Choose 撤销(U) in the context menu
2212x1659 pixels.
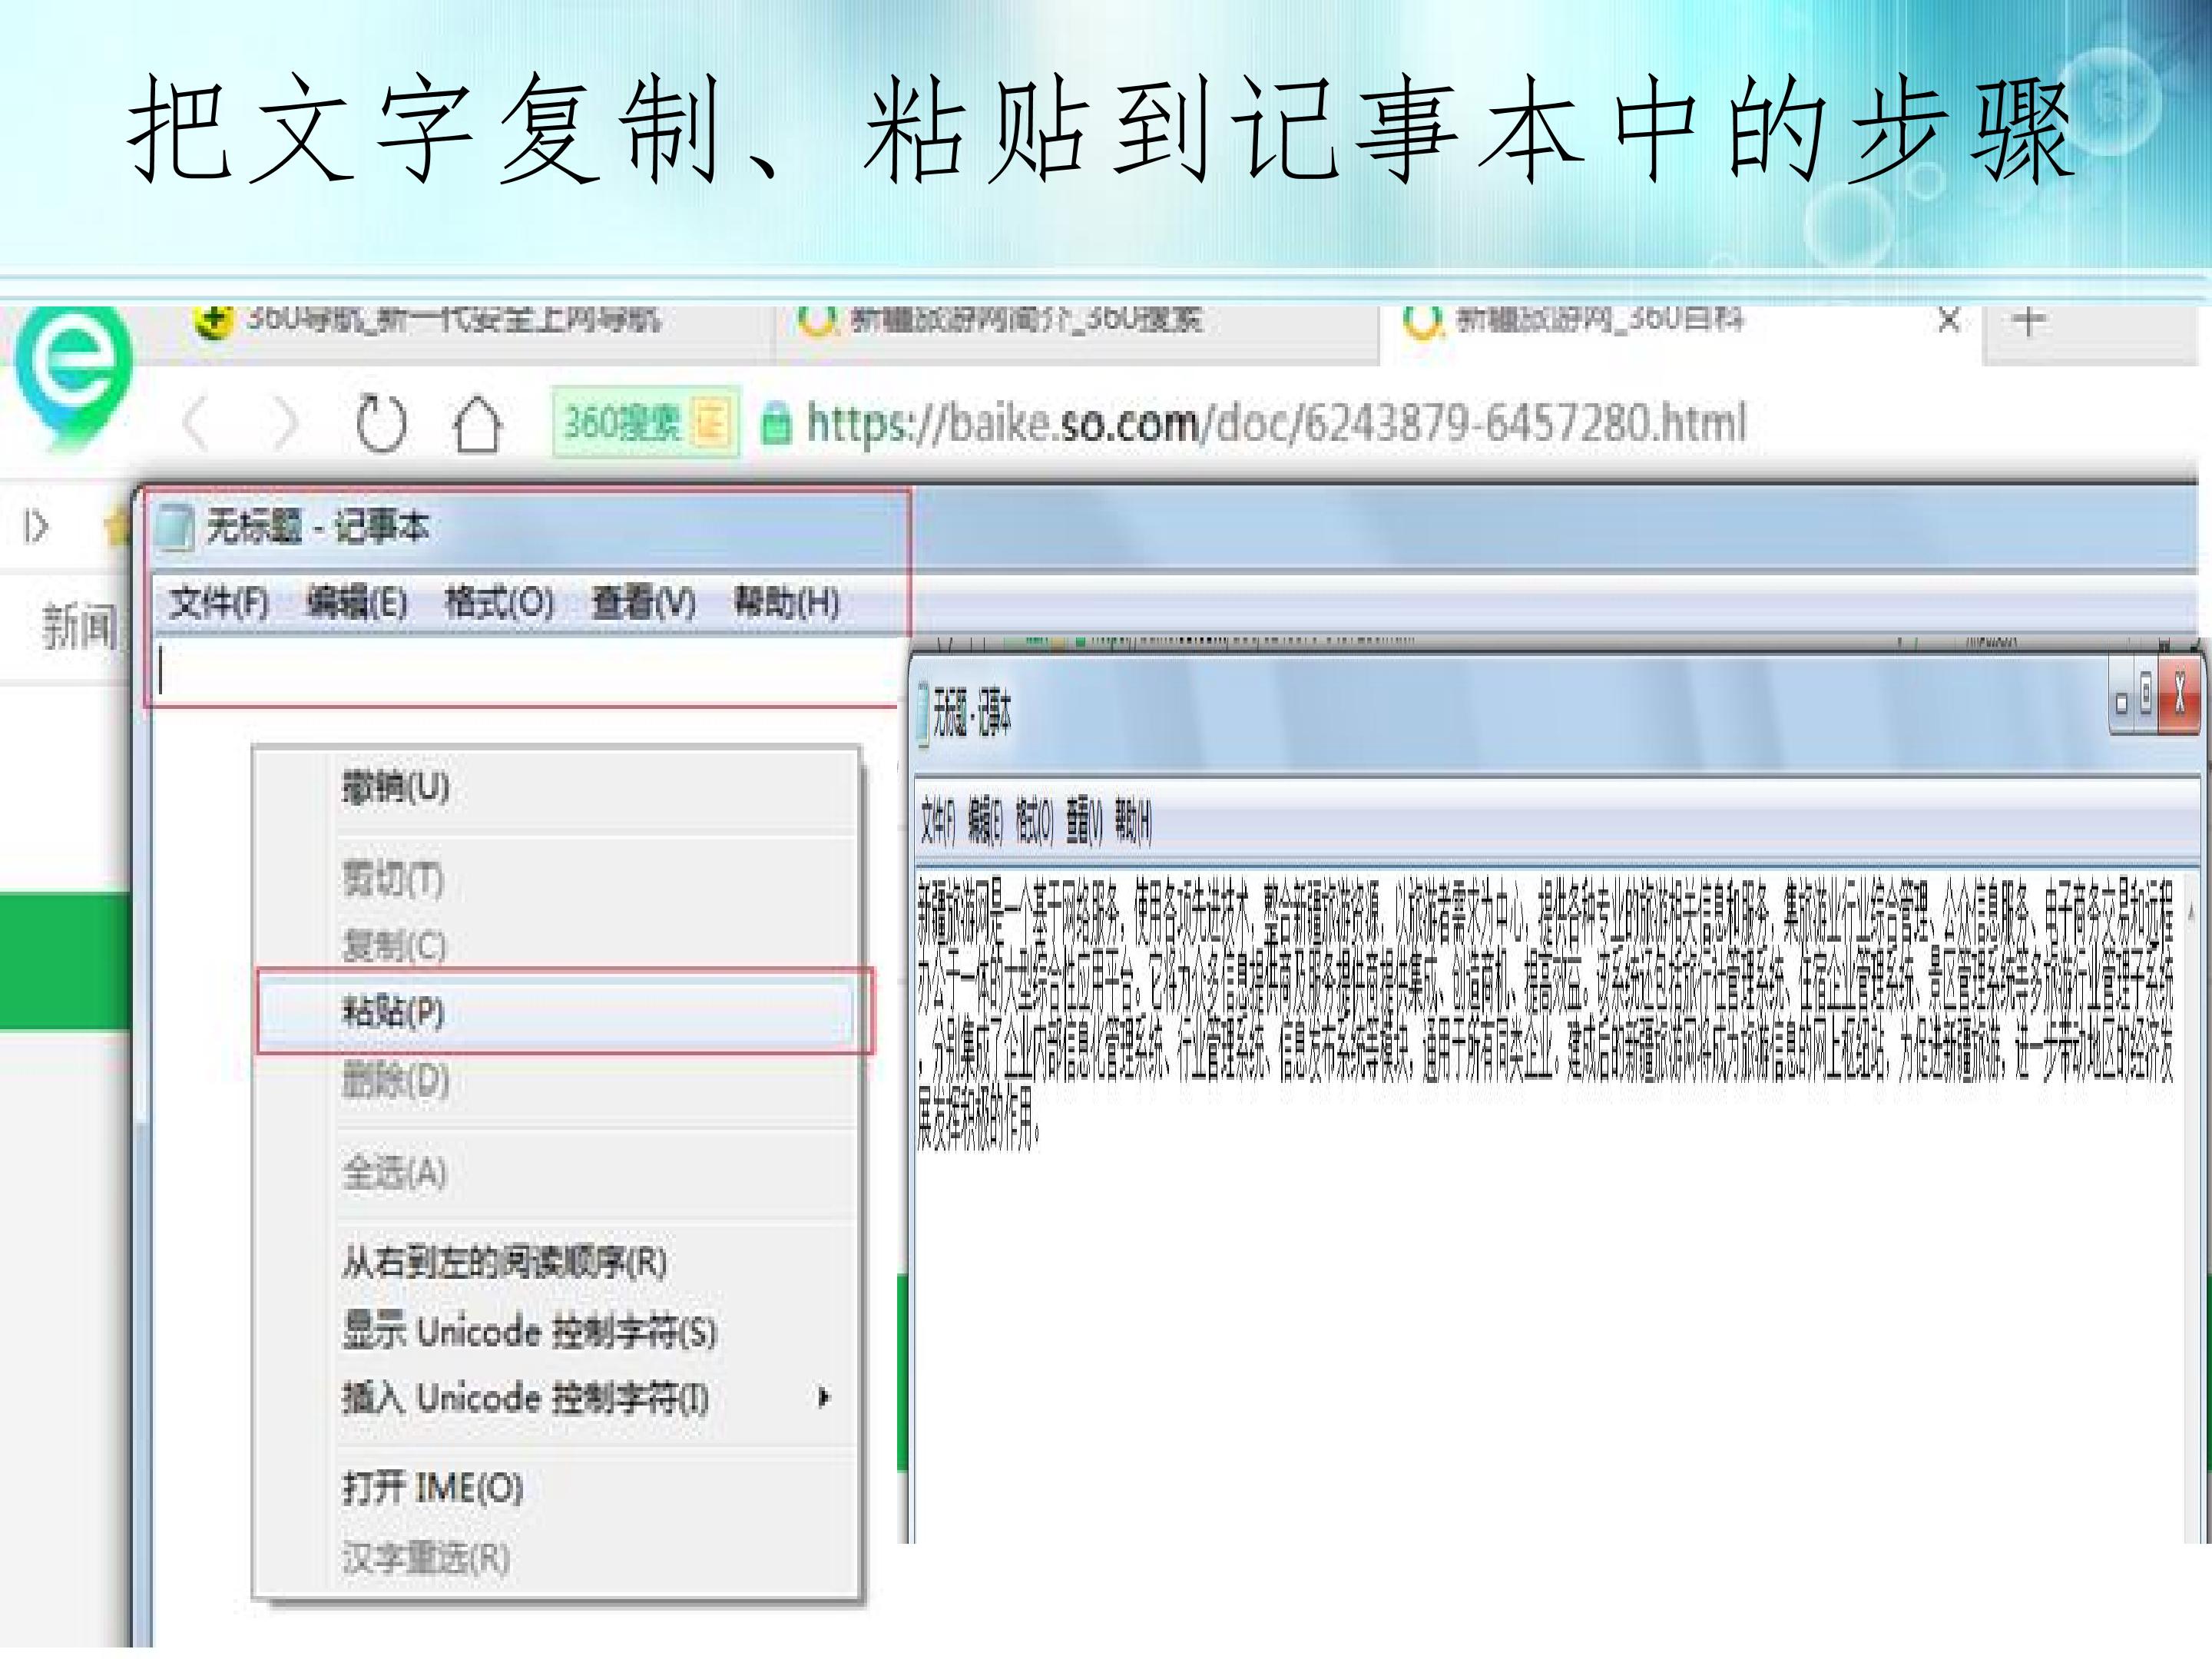pyautogui.click(x=556, y=788)
